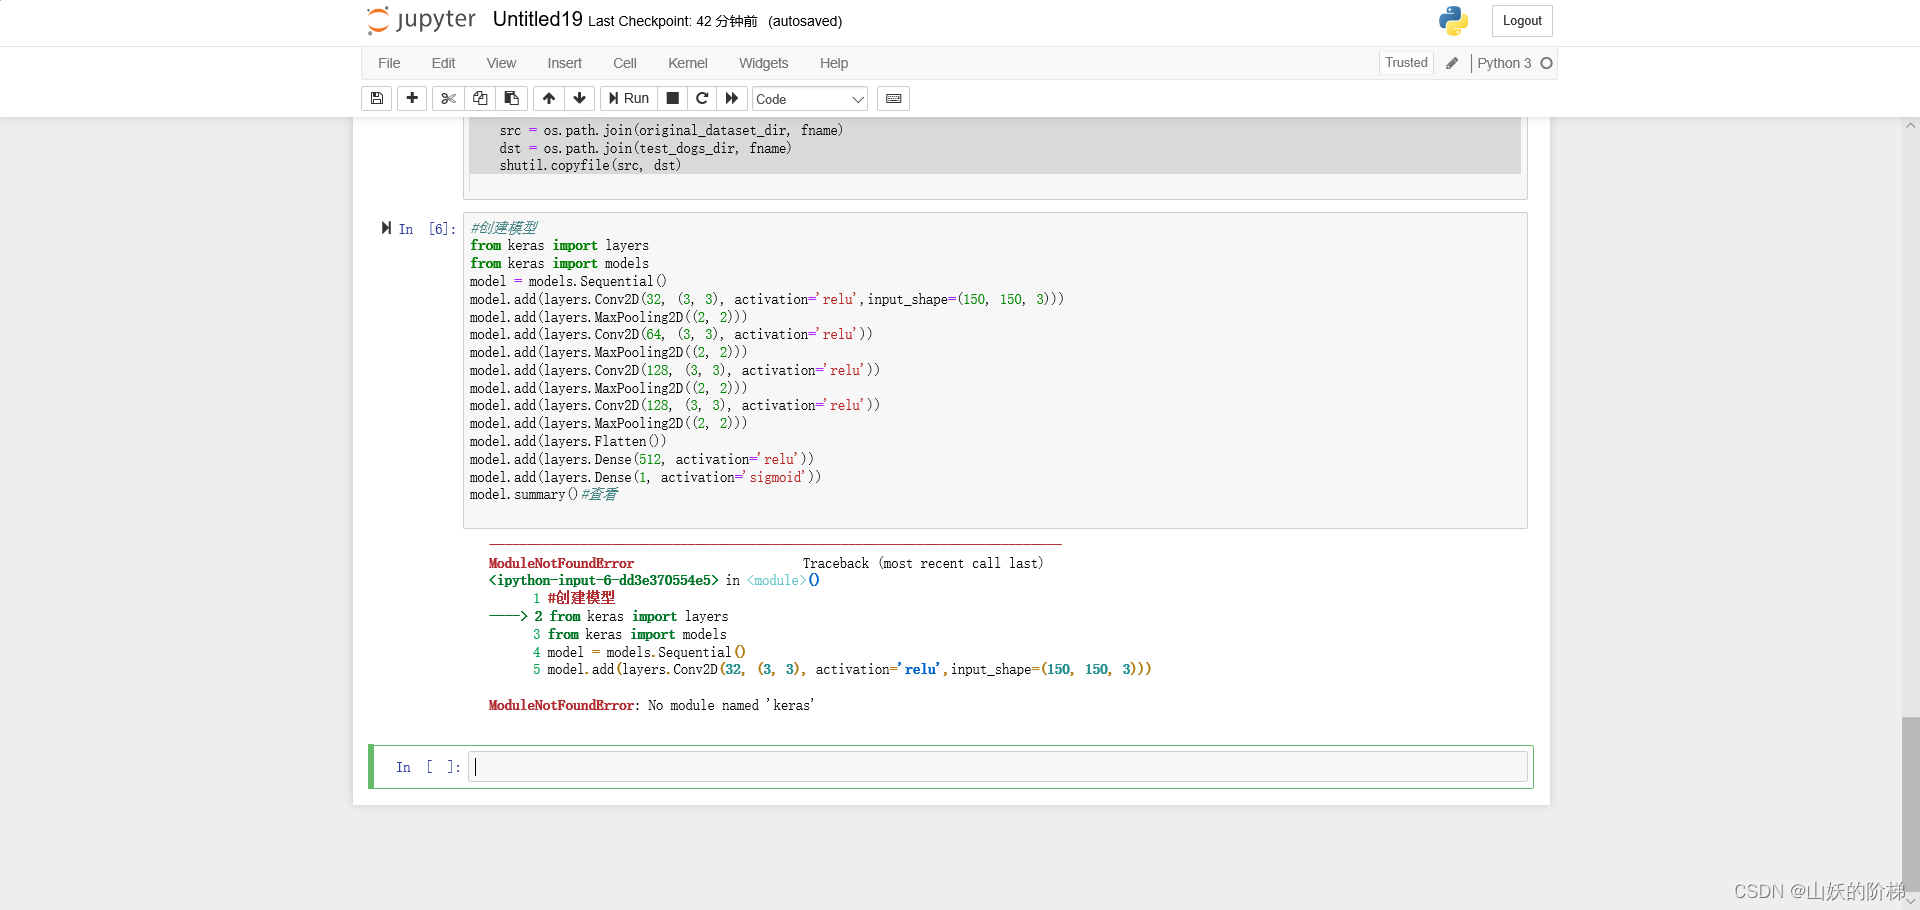This screenshot has width=1920, height=910.
Task: Click the pencil edit mode indicator
Action: click(1452, 63)
